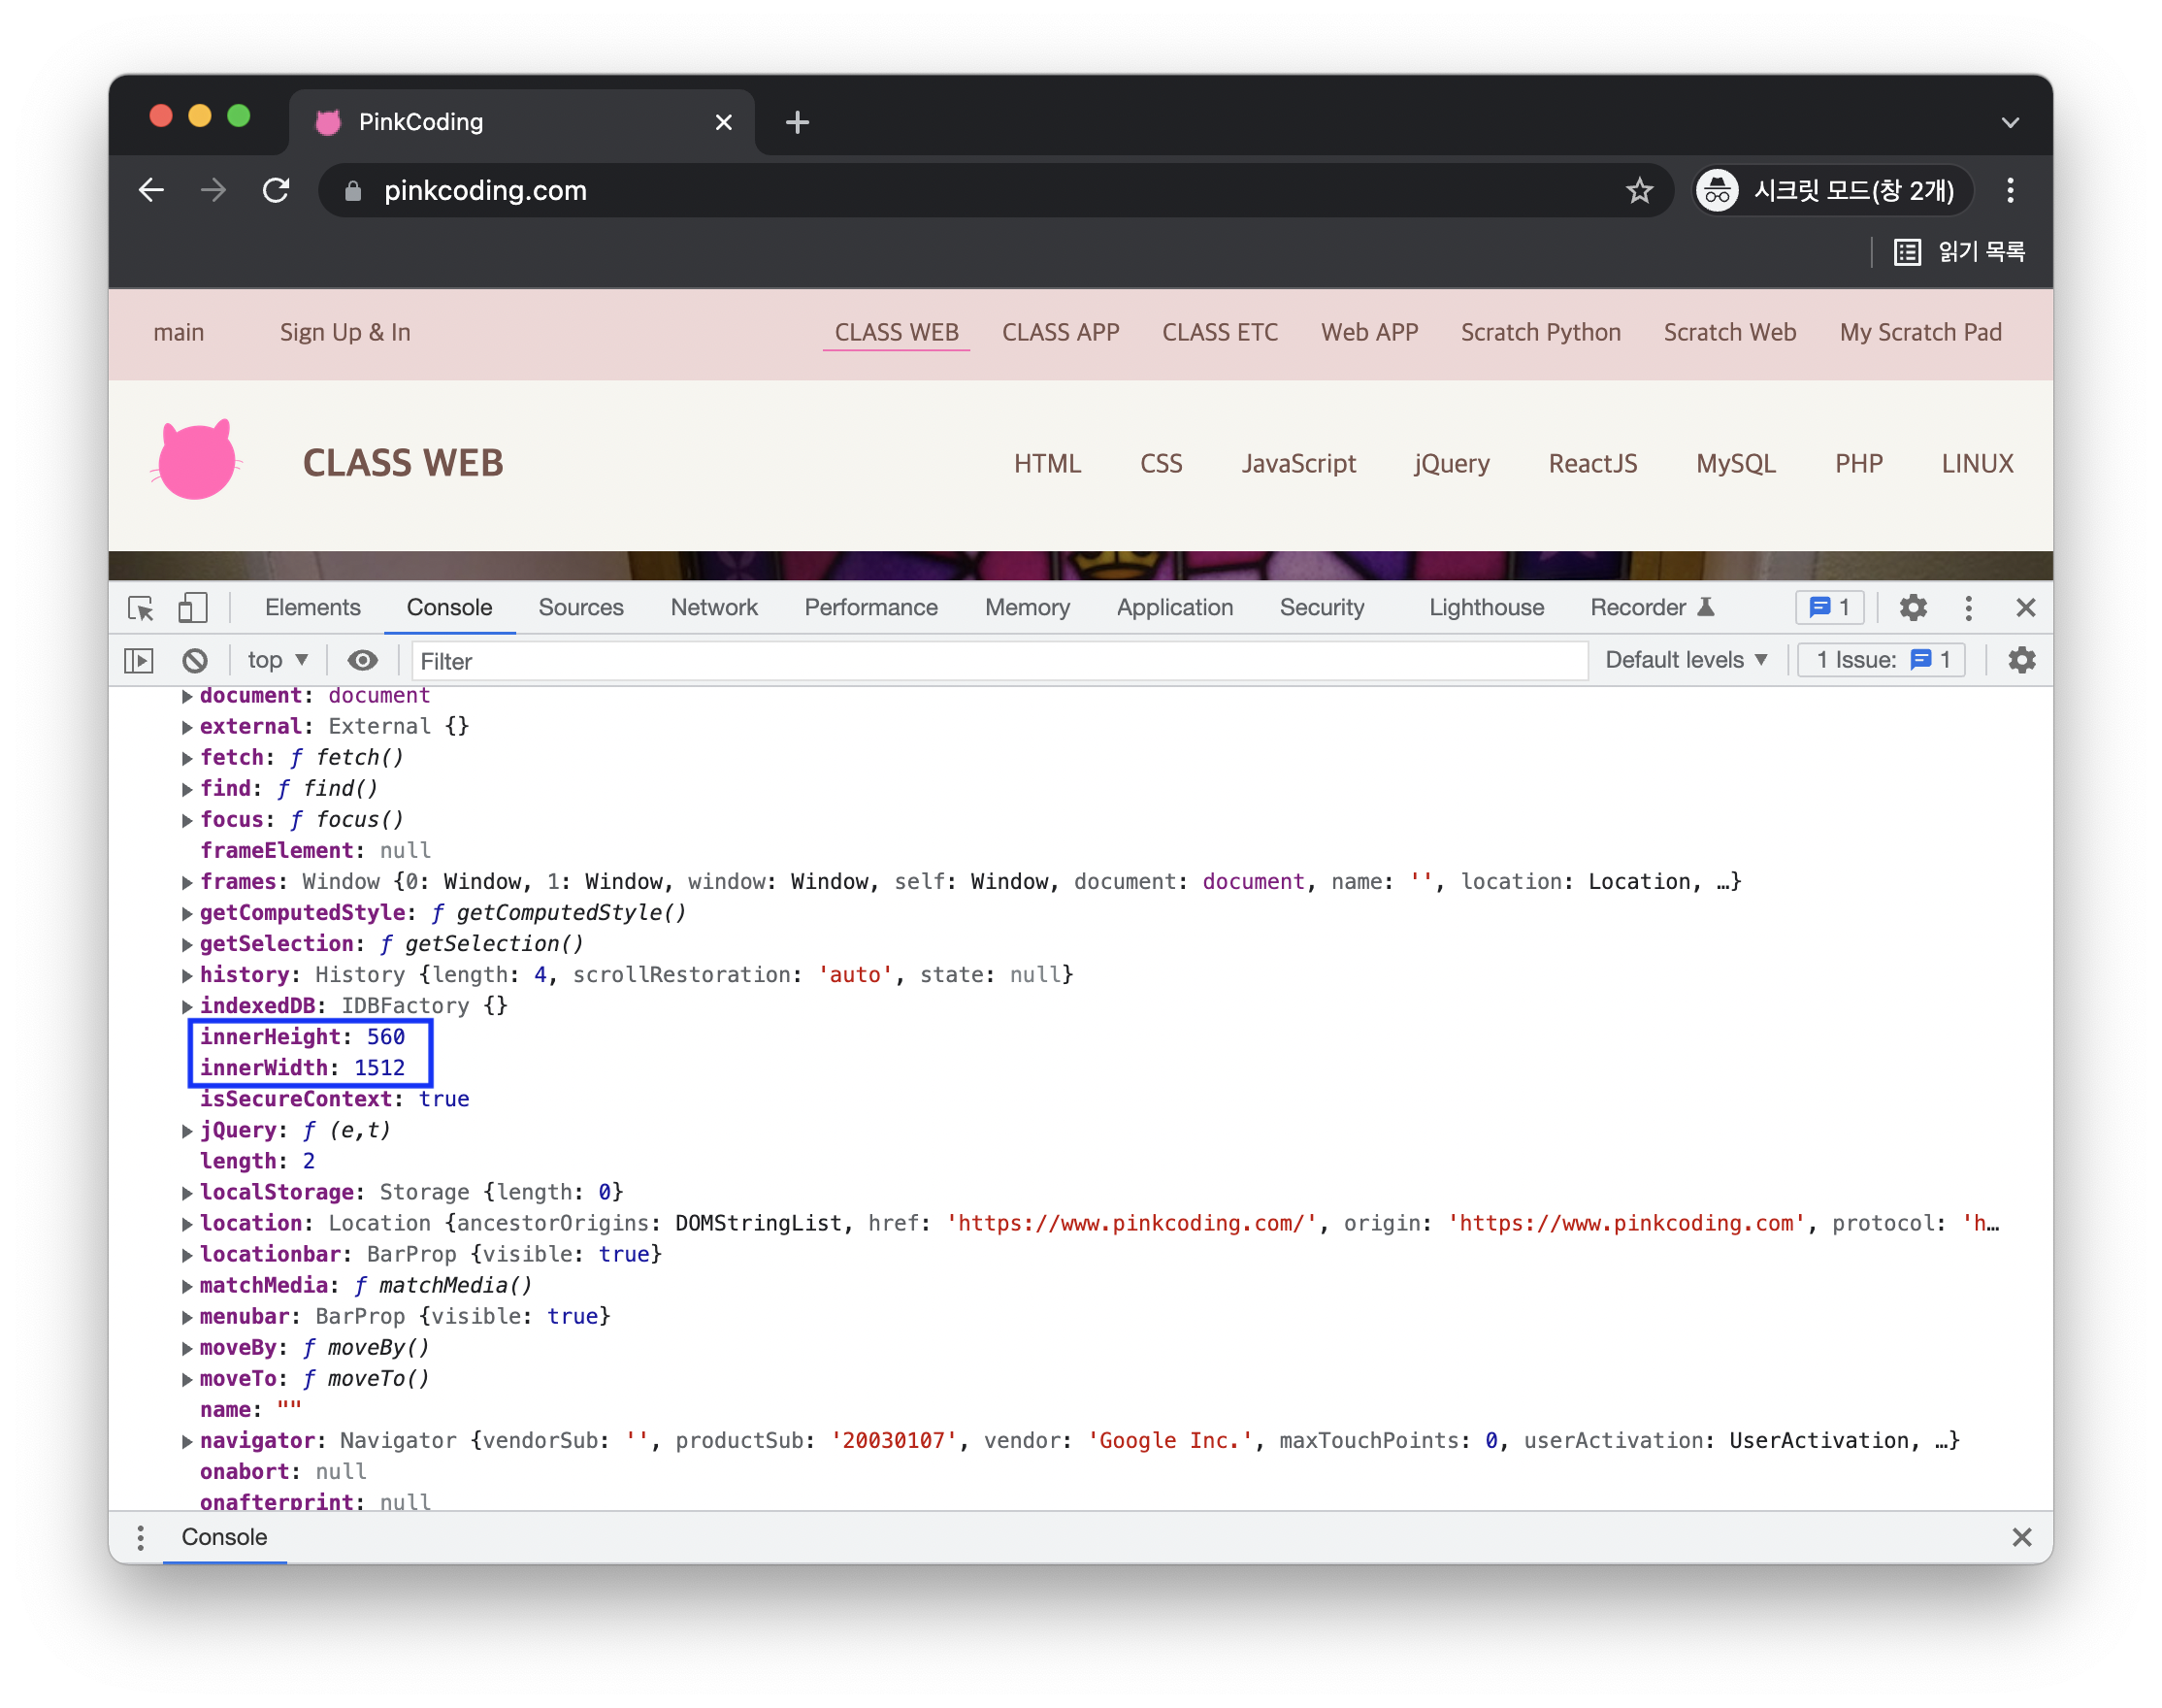Switch to the Sources tab
Viewport: 2162px width, 1708px height.
coord(580,607)
